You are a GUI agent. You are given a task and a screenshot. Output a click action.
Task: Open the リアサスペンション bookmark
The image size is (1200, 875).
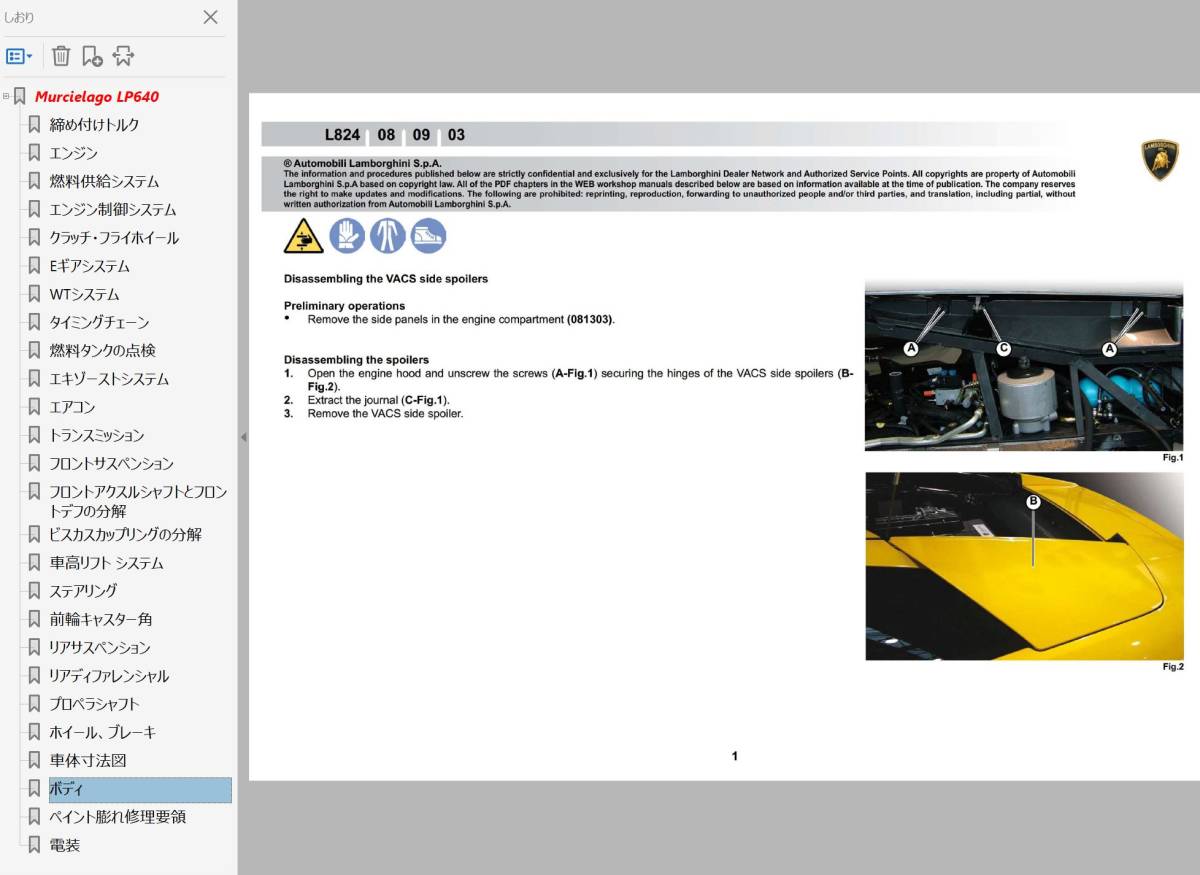99,647
